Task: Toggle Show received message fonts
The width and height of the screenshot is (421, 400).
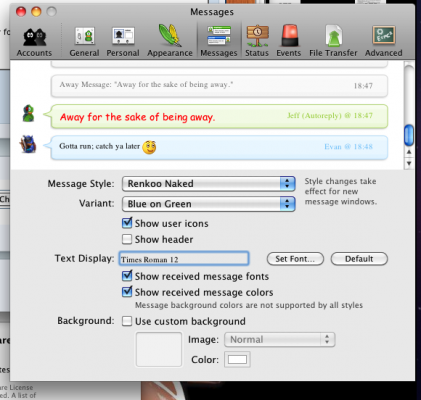Action: pyautogui.click(x=127, y=276)
